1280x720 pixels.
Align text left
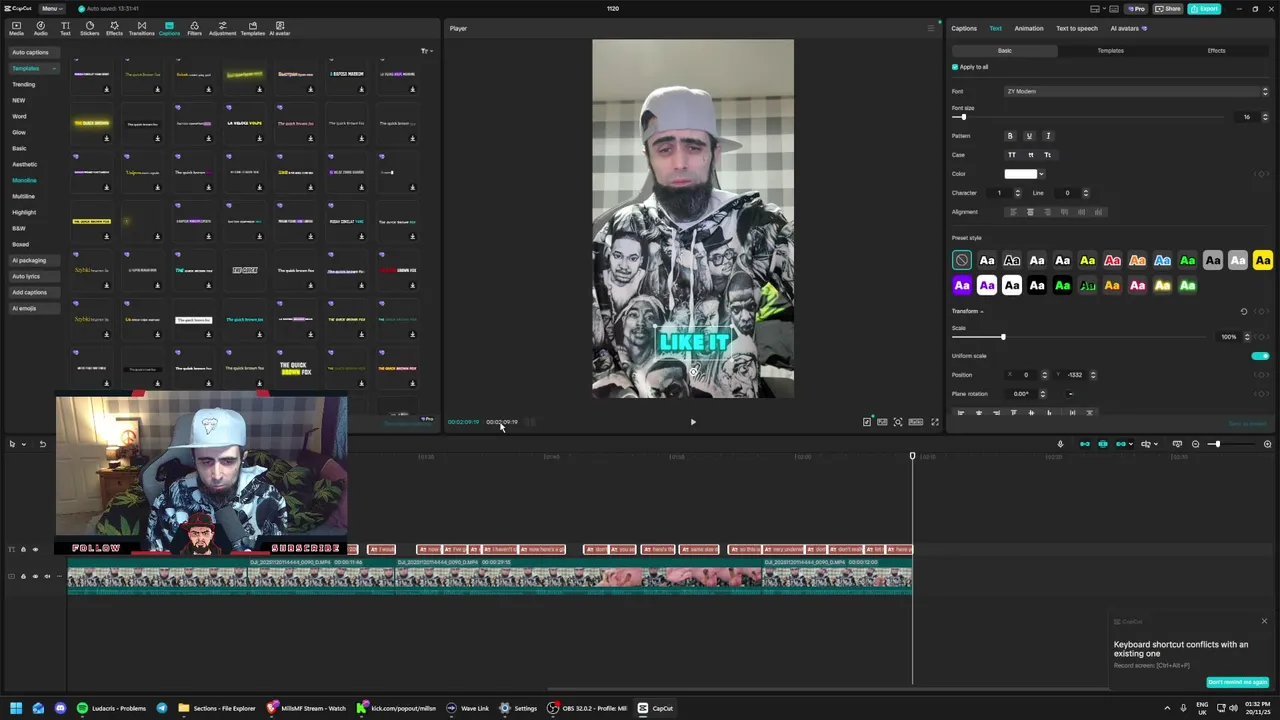(1013, 212)
